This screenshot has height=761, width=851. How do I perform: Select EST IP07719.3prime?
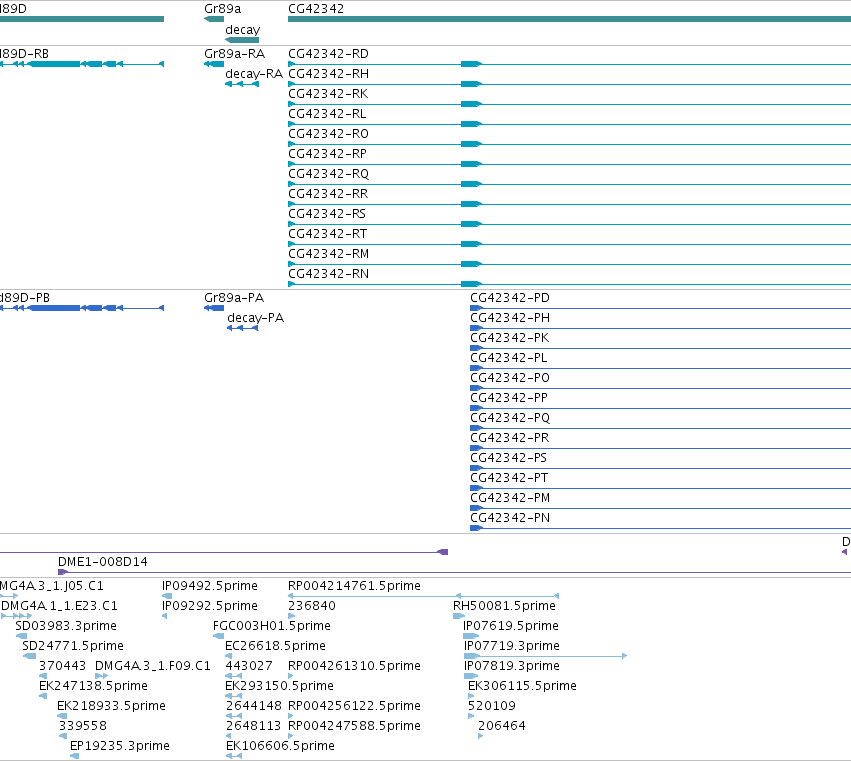511,646
